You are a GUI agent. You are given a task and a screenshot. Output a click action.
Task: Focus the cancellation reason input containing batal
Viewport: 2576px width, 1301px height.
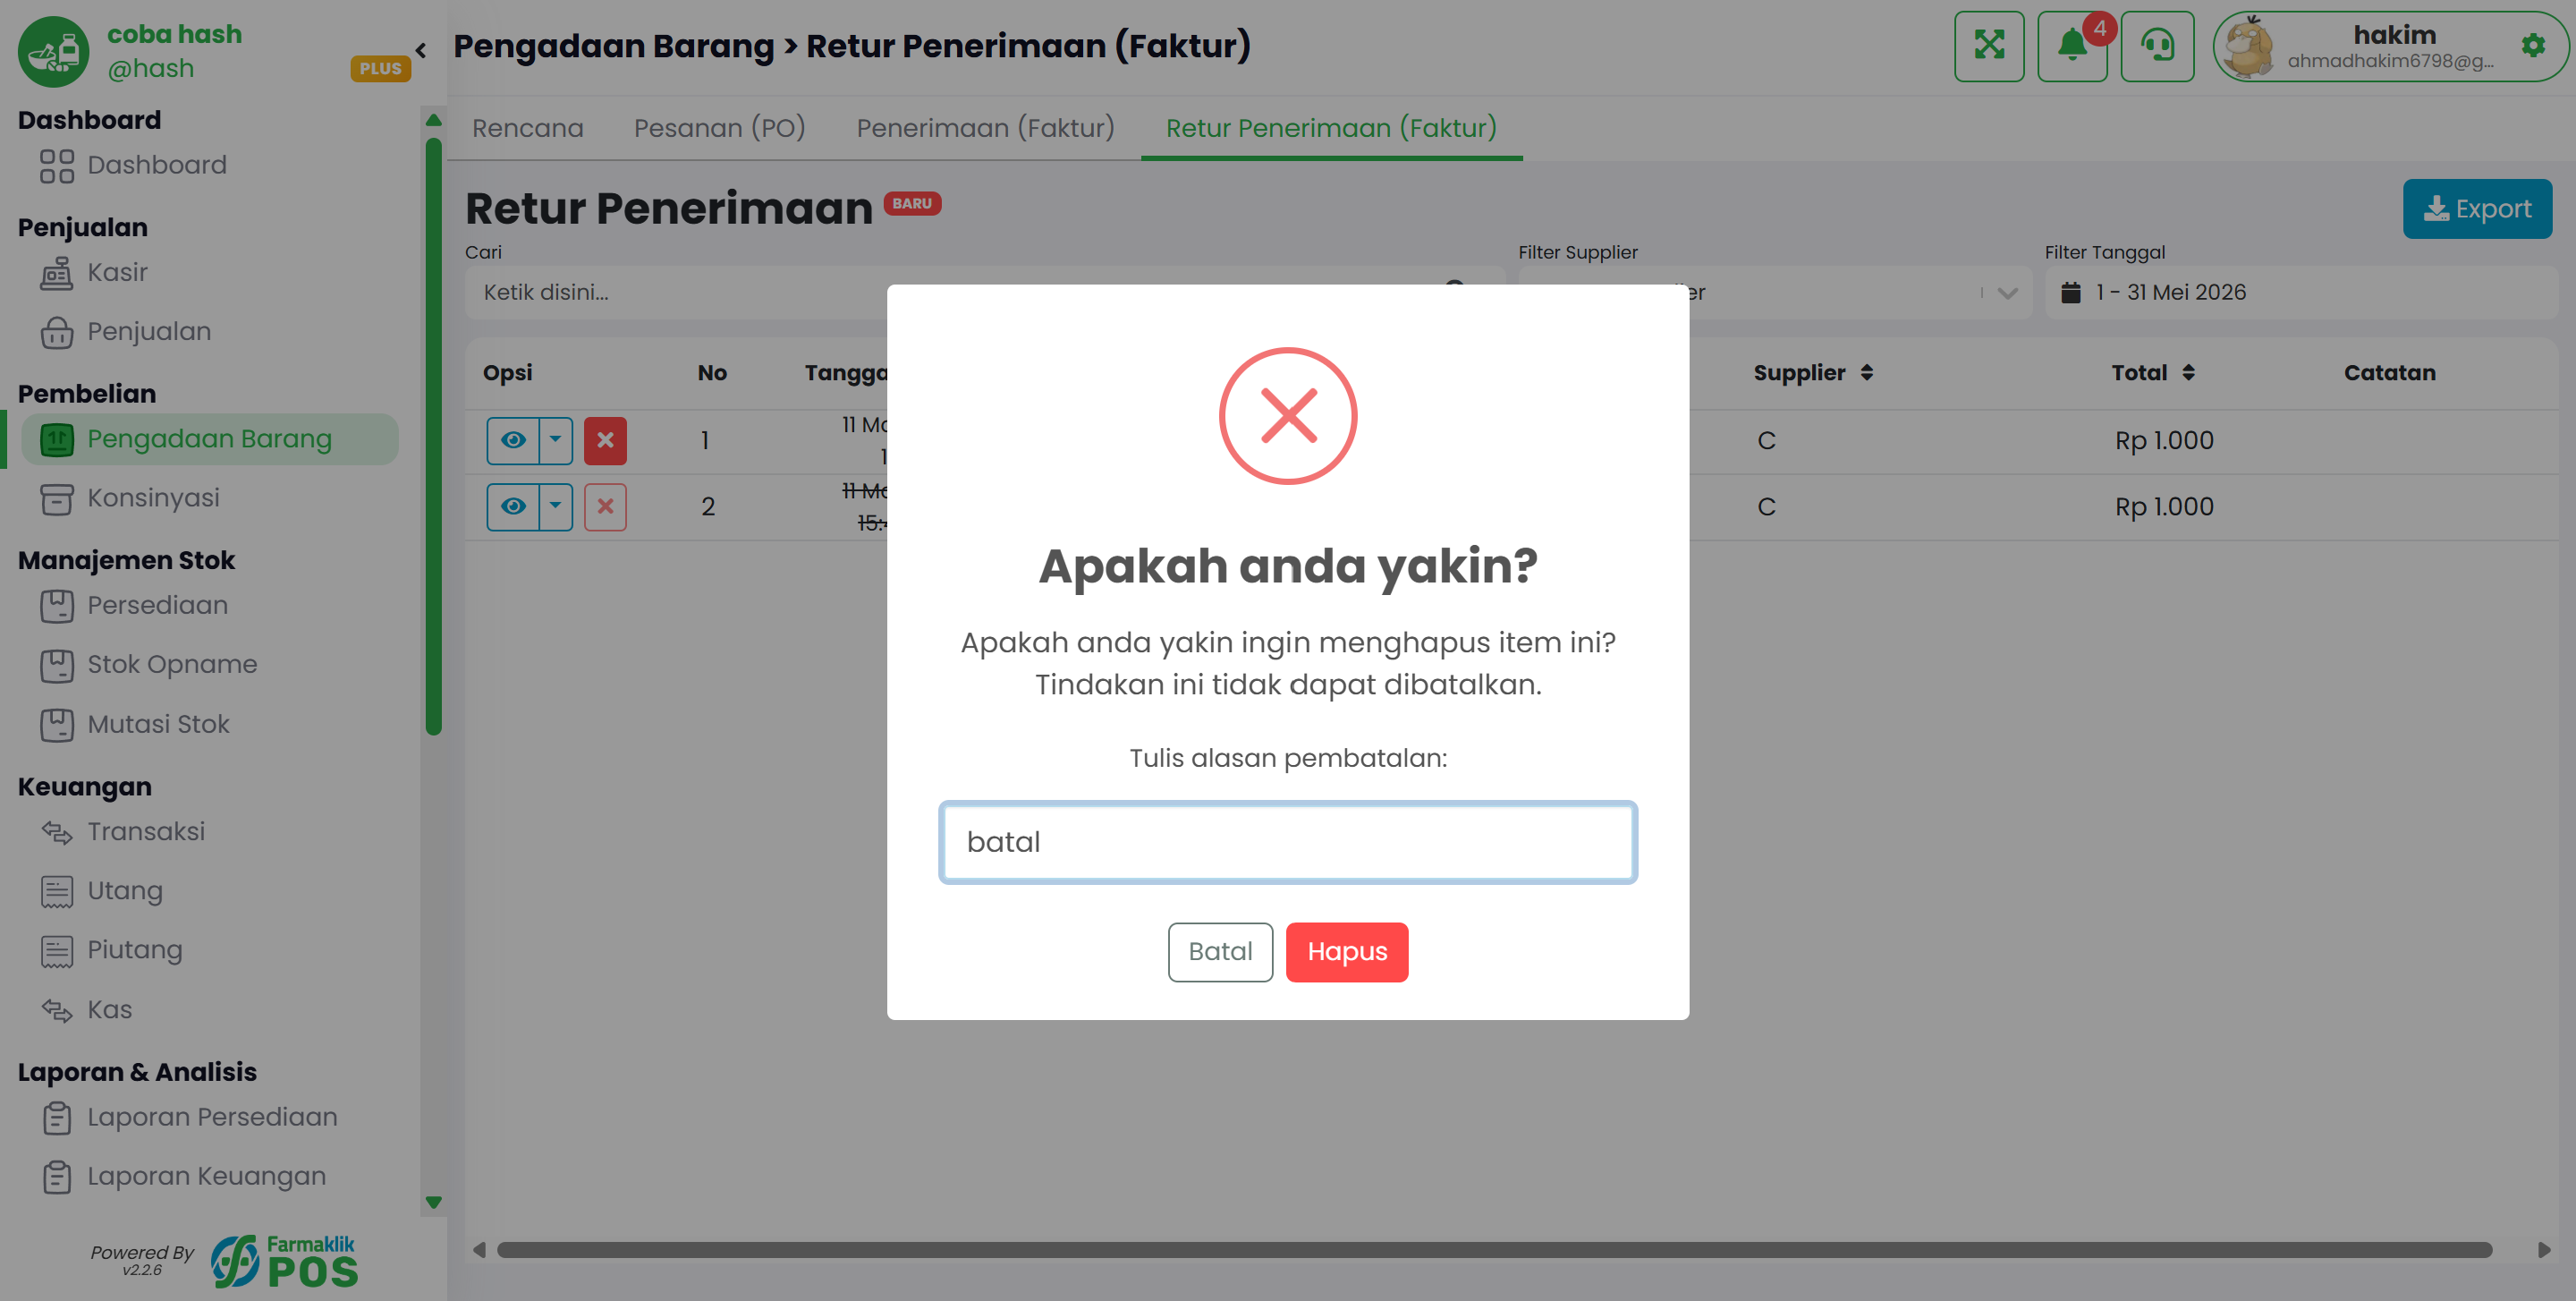1288,842
